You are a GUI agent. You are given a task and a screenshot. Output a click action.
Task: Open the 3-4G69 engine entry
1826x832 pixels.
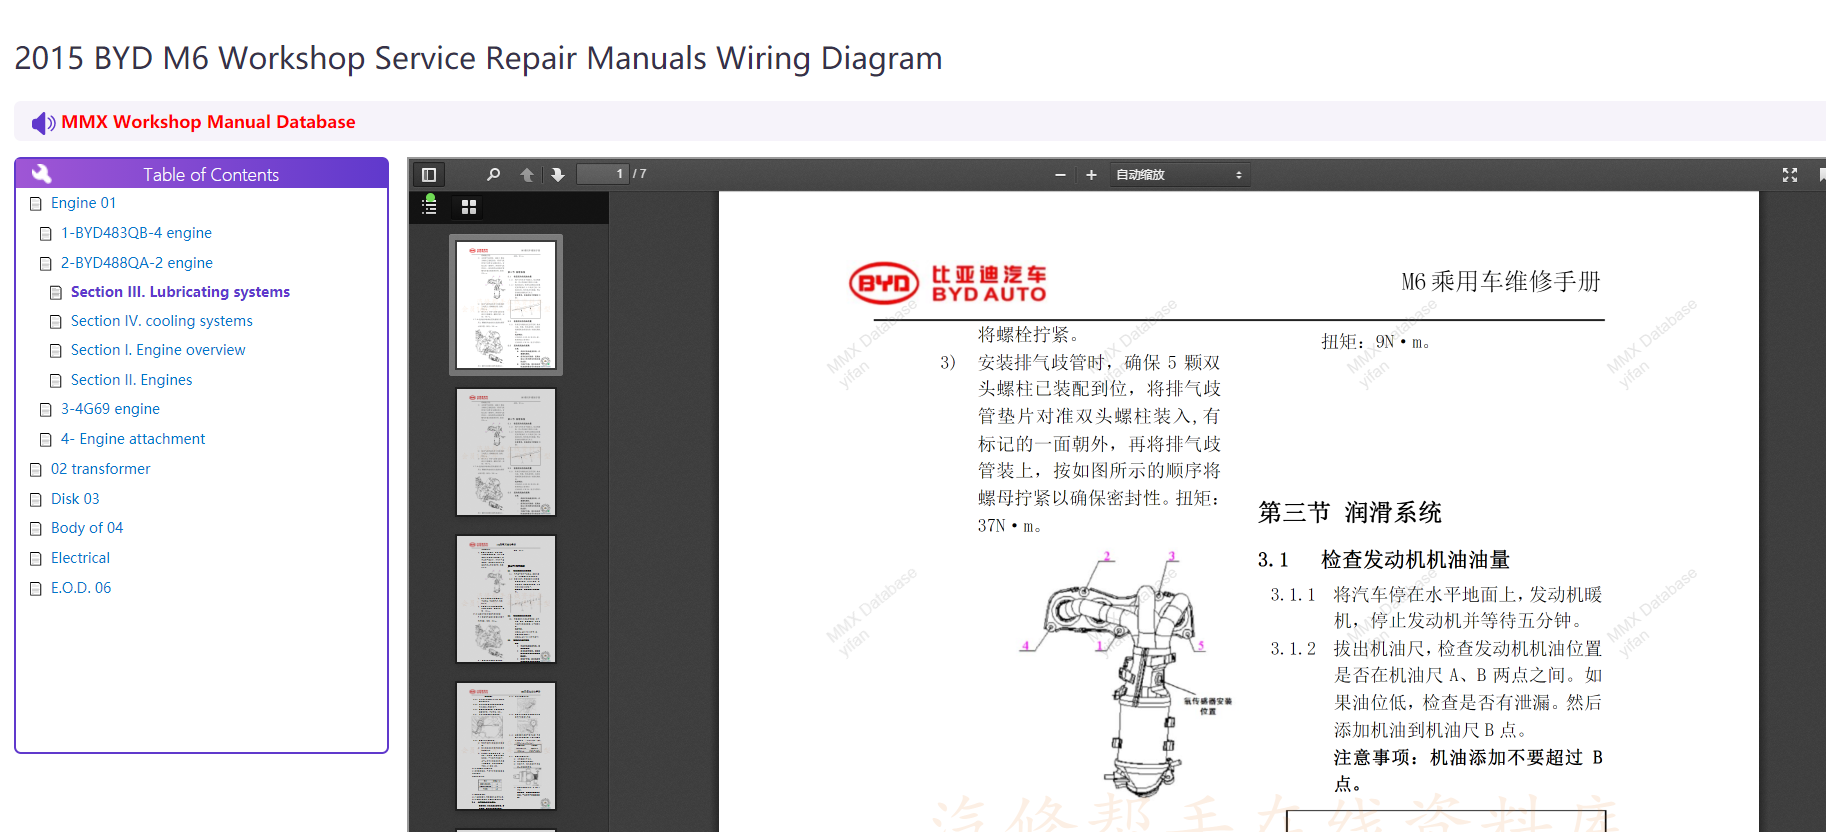pyautogui.click(x=110, y=409)
